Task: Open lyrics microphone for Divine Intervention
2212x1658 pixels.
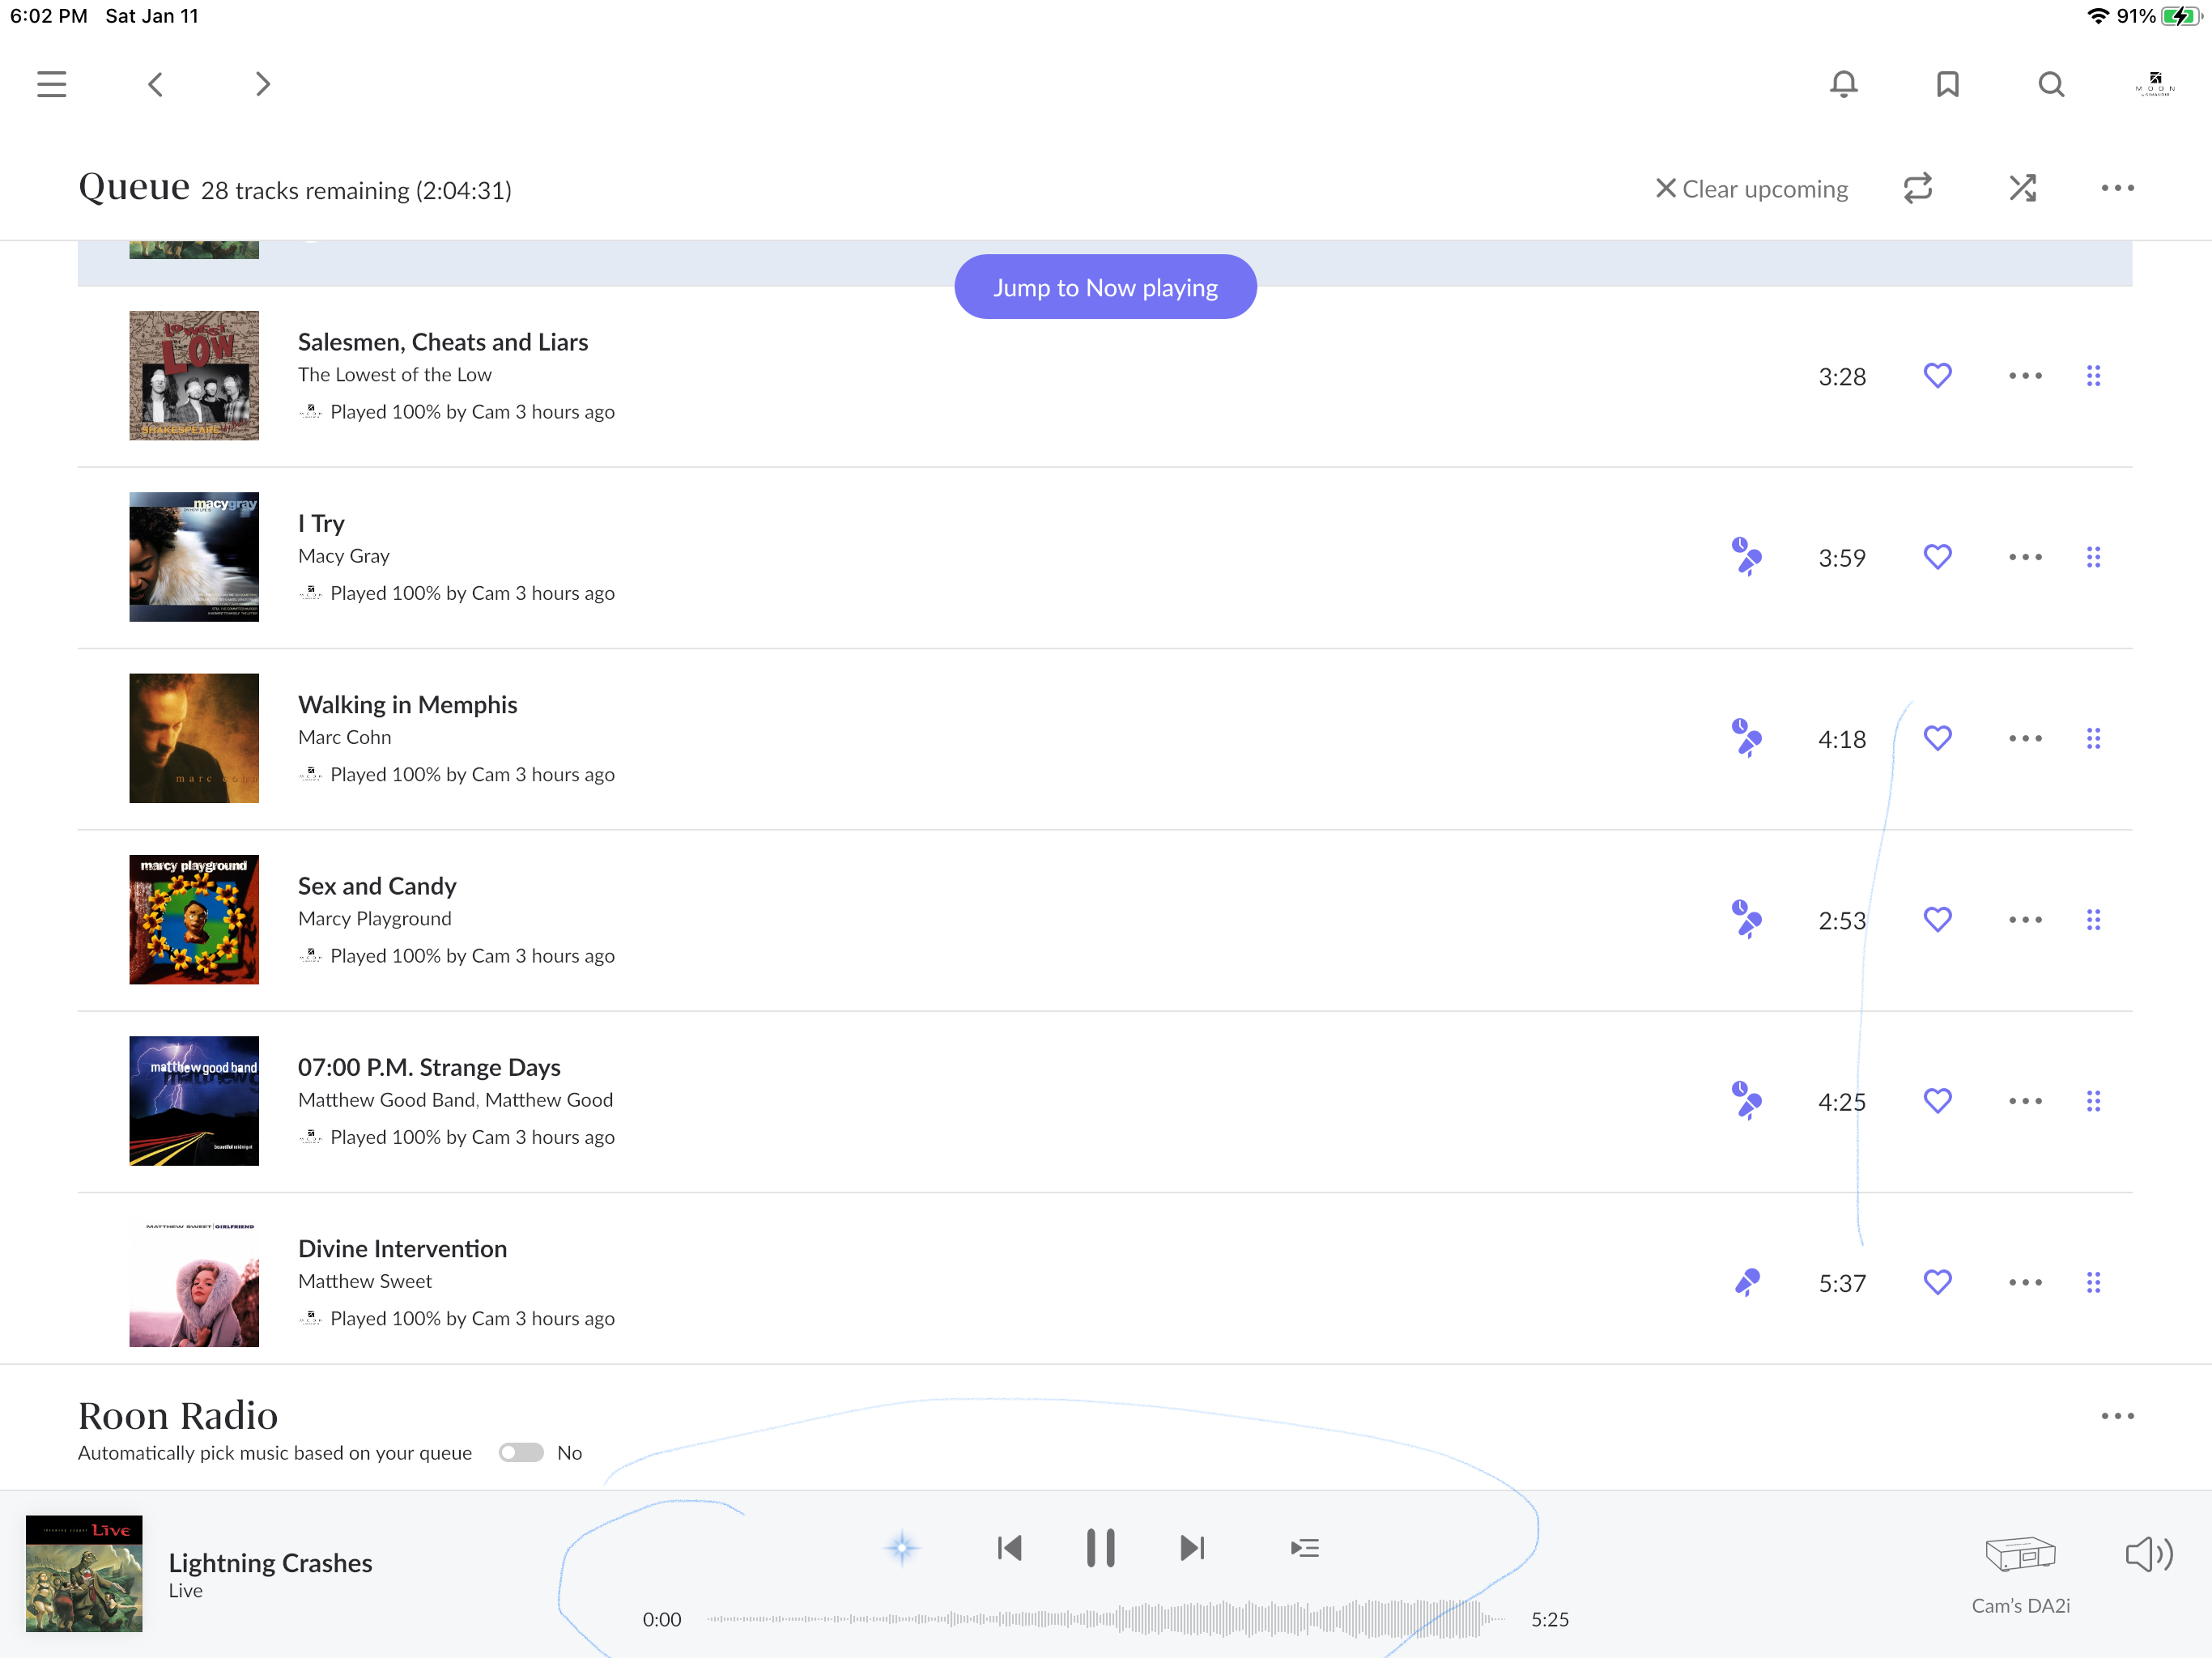Action: tap(1747, 1282)
